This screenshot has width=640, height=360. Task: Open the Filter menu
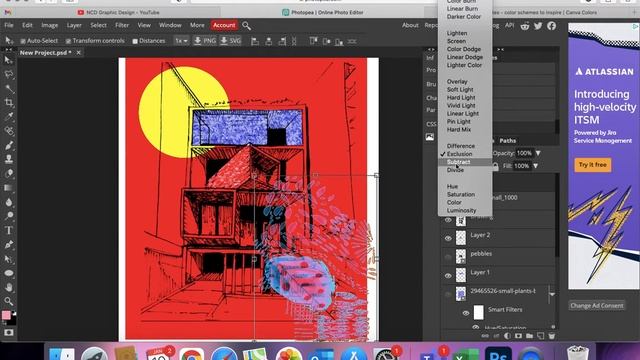click(x=122, y=25)
